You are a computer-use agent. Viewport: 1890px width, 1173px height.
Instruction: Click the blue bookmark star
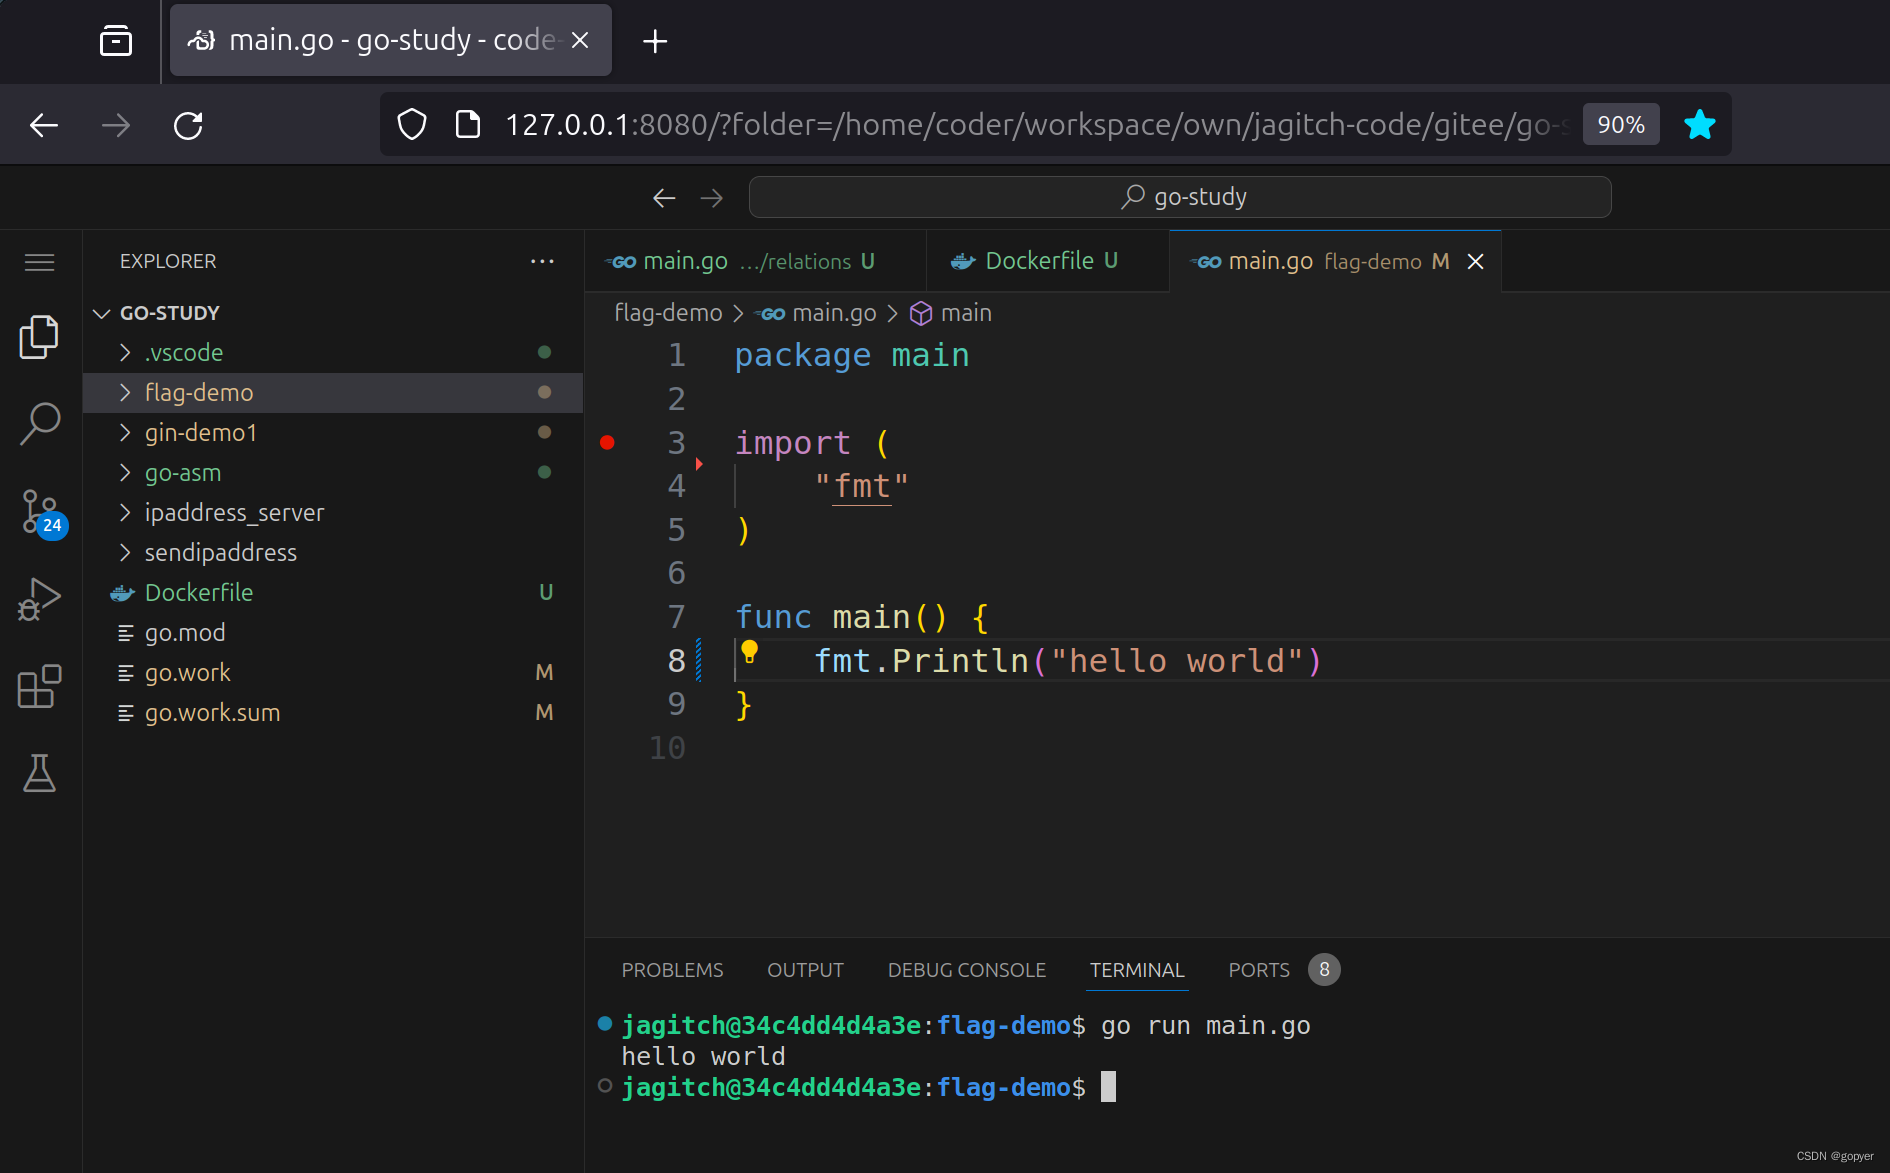pos(1699,124)
